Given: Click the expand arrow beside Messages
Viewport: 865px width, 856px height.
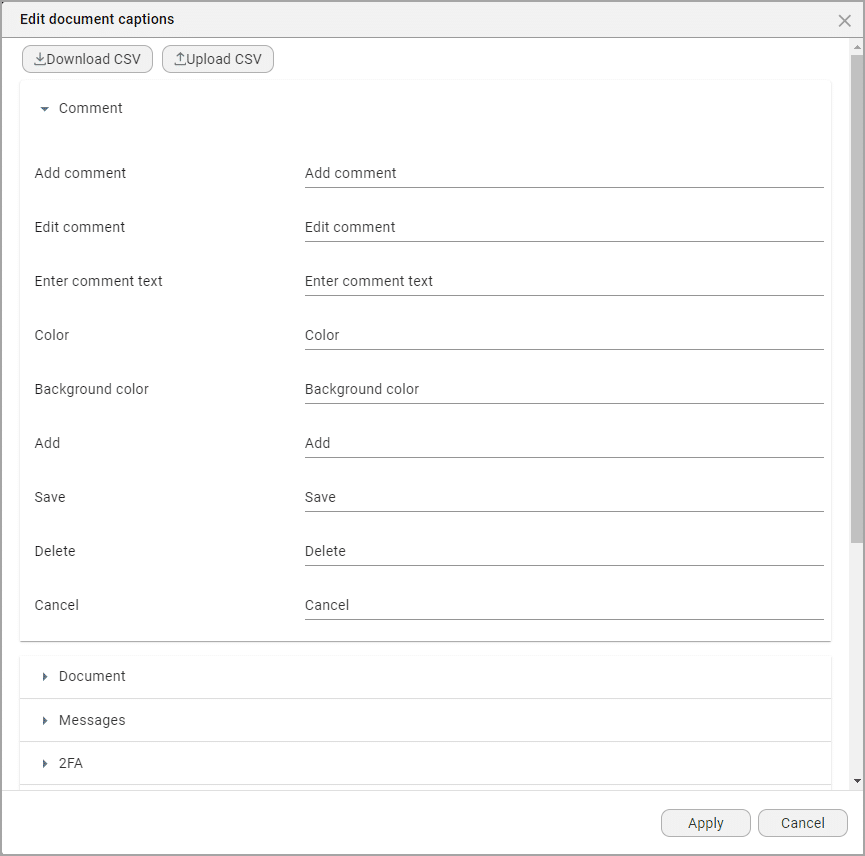Looking at the screenshot, I should 44,720.
